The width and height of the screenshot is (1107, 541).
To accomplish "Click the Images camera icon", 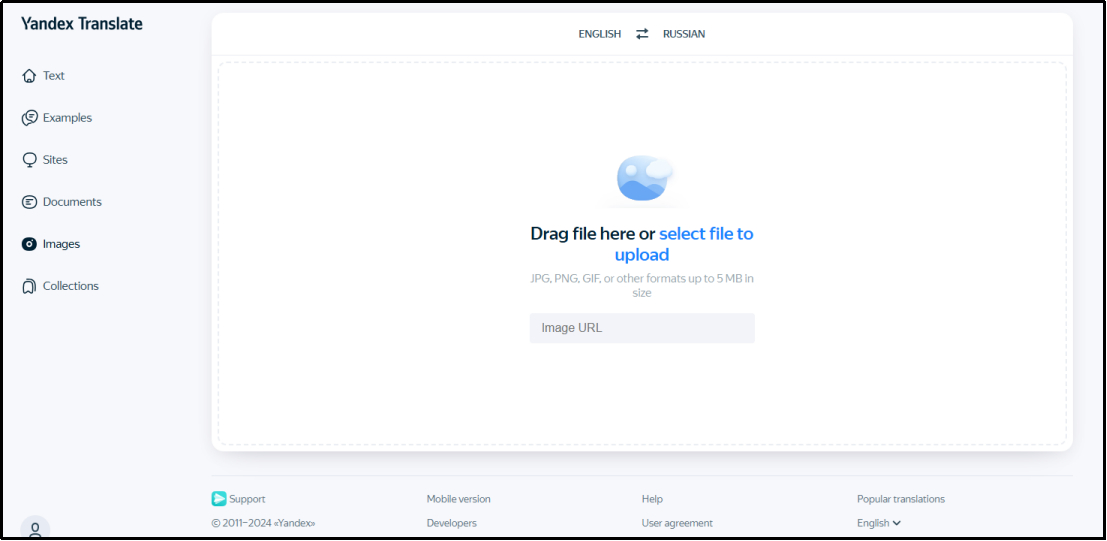I will (29, 244).
